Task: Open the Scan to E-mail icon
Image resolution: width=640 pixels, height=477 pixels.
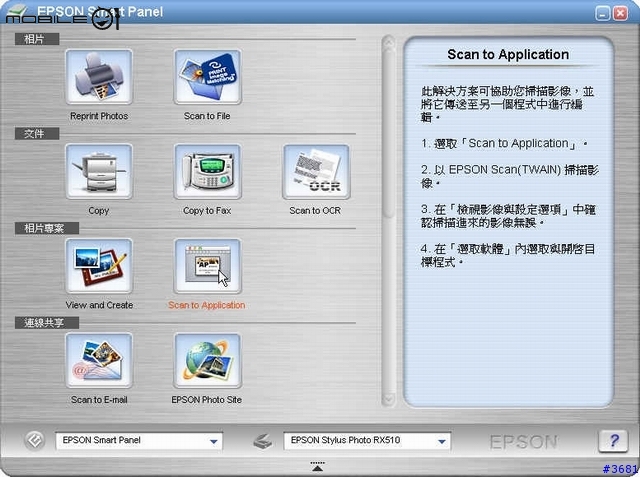Action: click(99, 361)
